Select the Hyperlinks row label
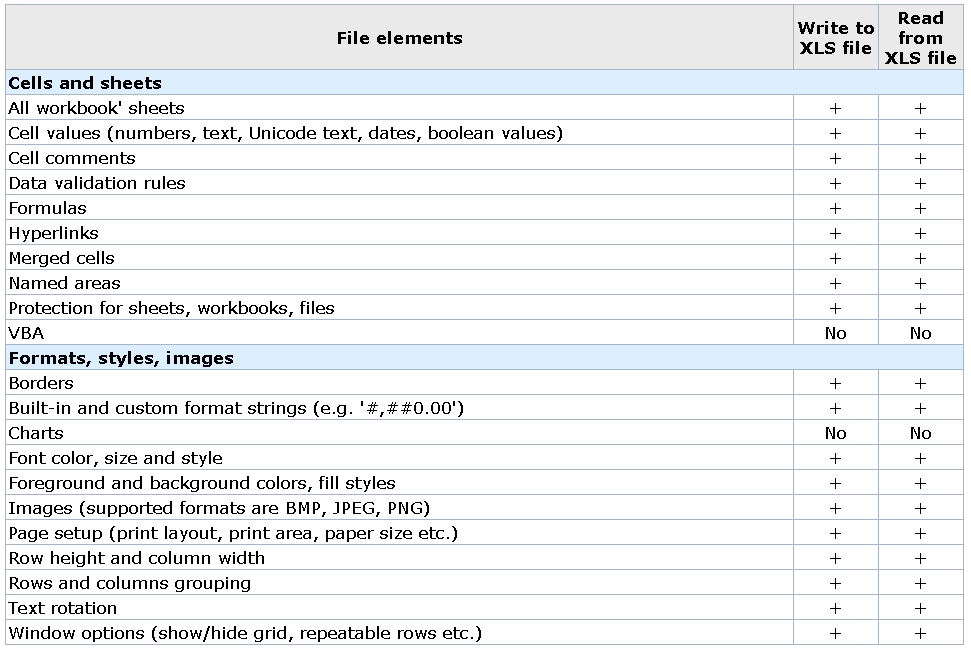This screenshot has height=651, width=971. (53, 233)
